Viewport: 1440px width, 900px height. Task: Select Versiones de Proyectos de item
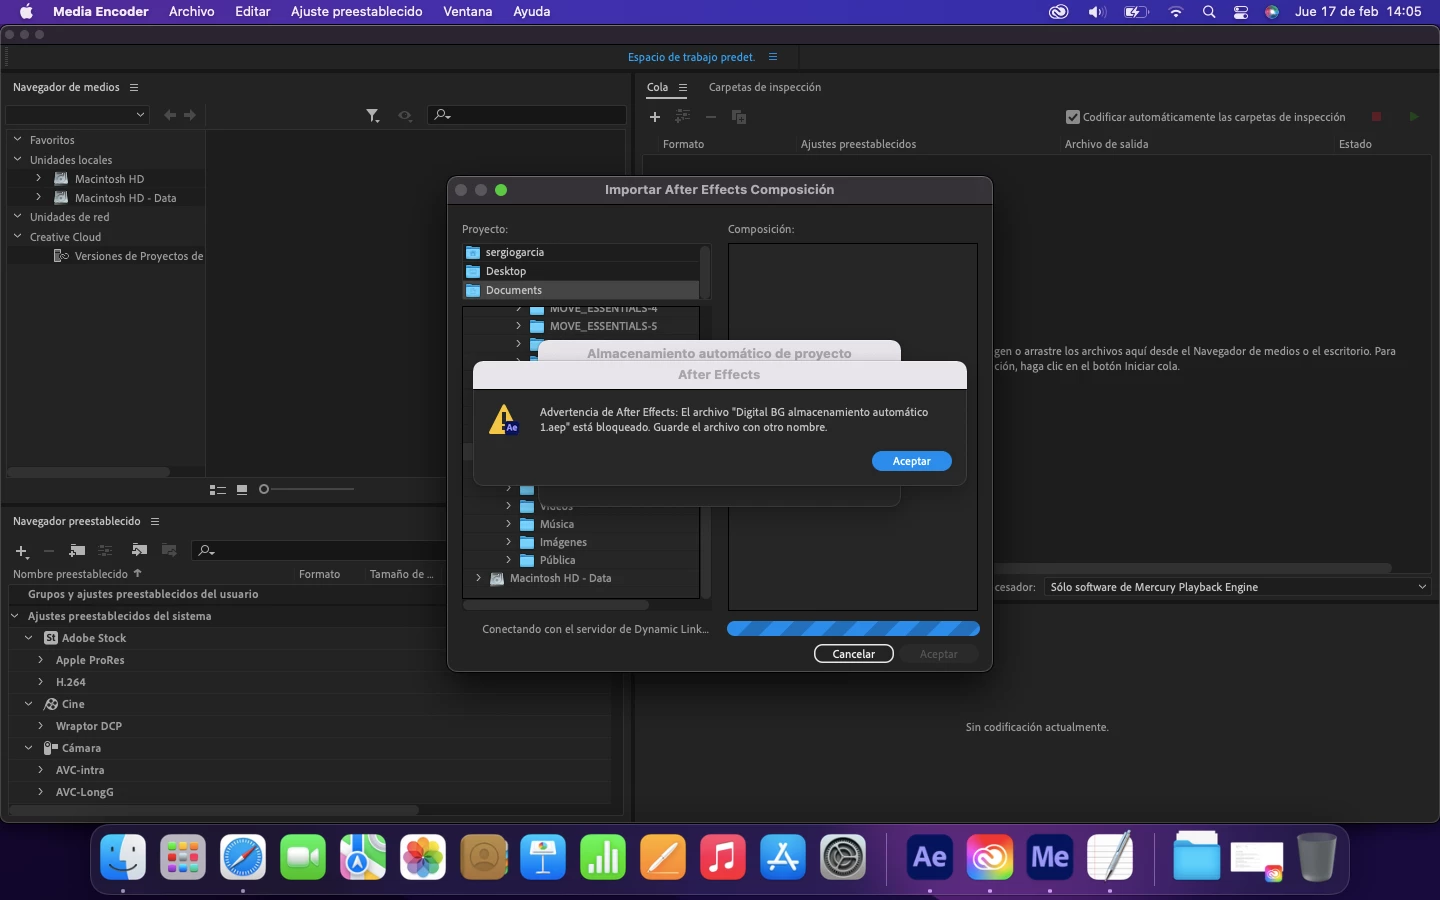click(139, 256)
